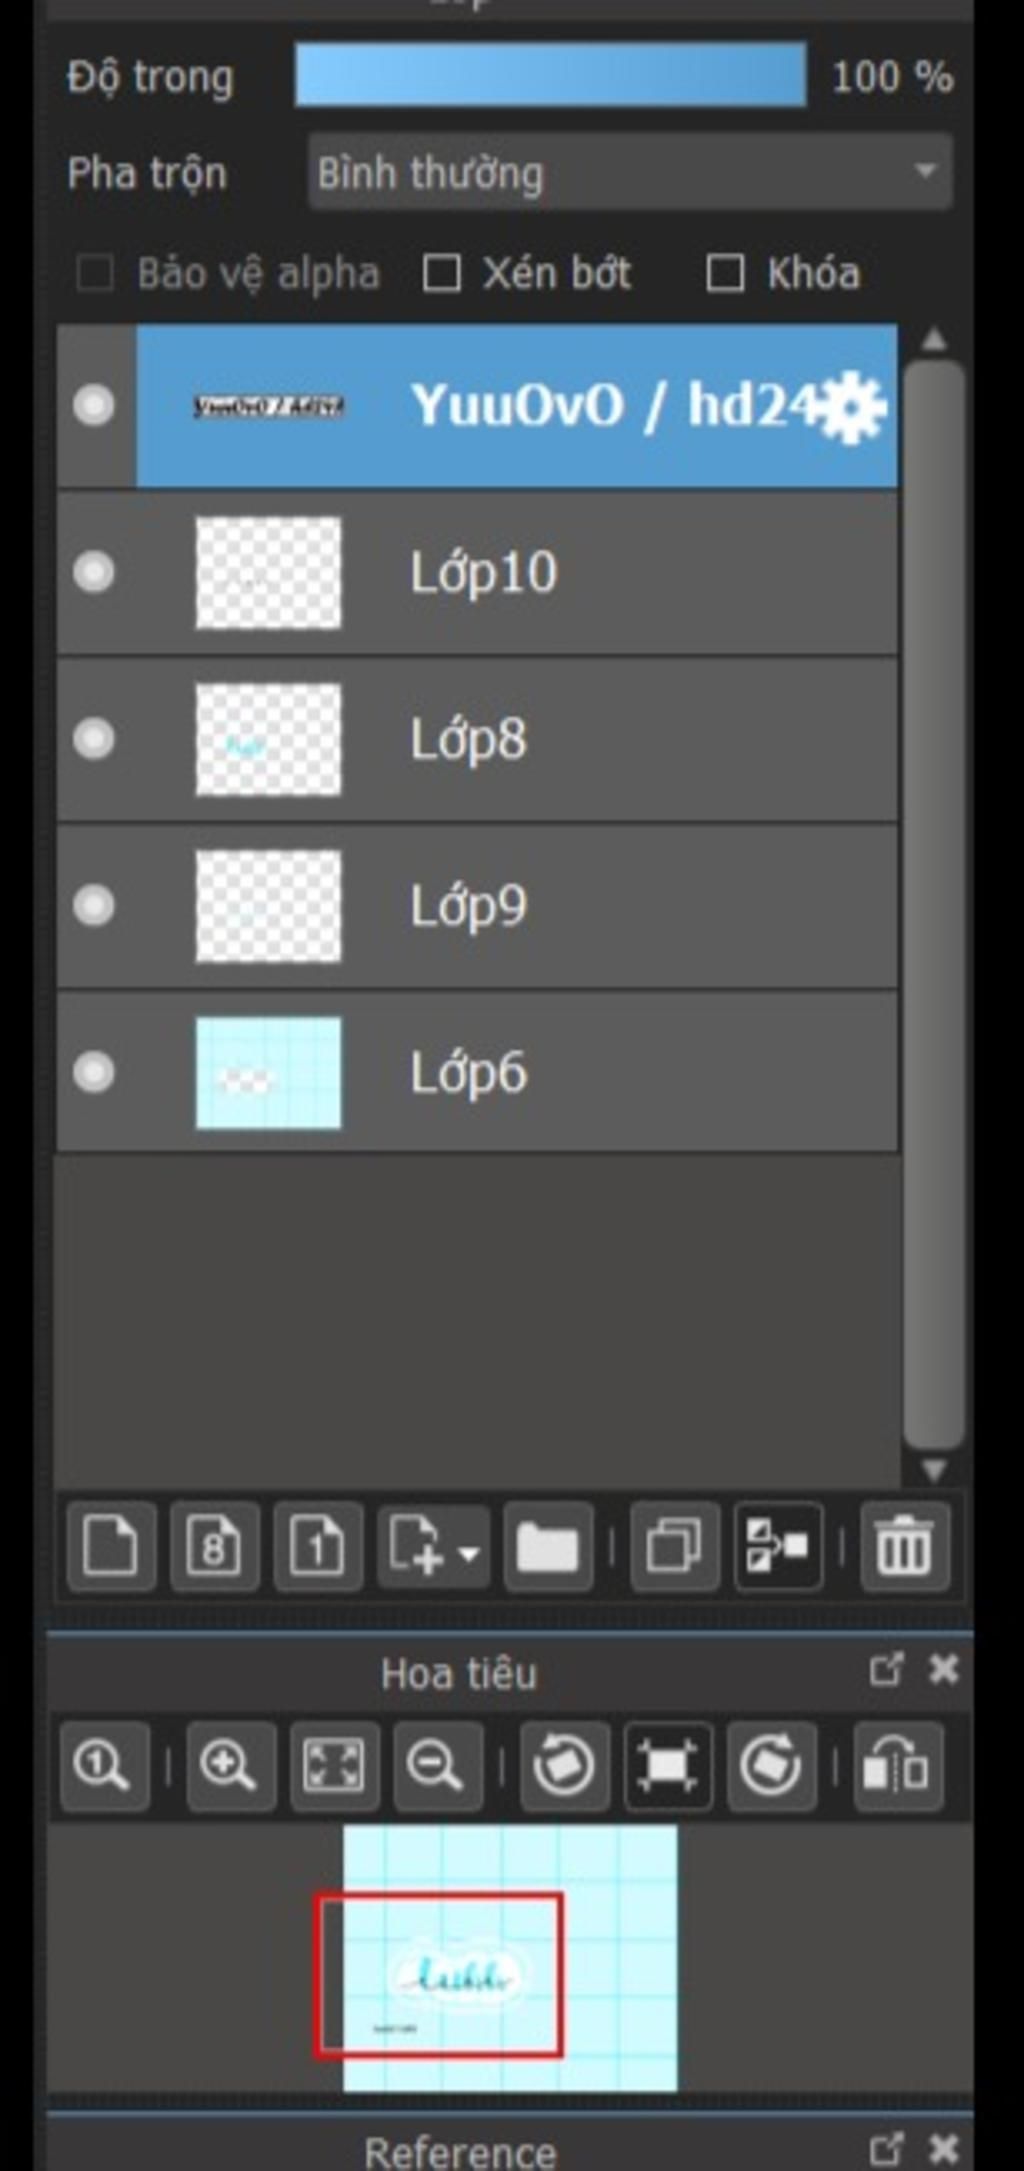The height and width of the screenshot is (2171, 1024).
Task: Duplicate the selected layer
Action: [x=674, y=1546]
